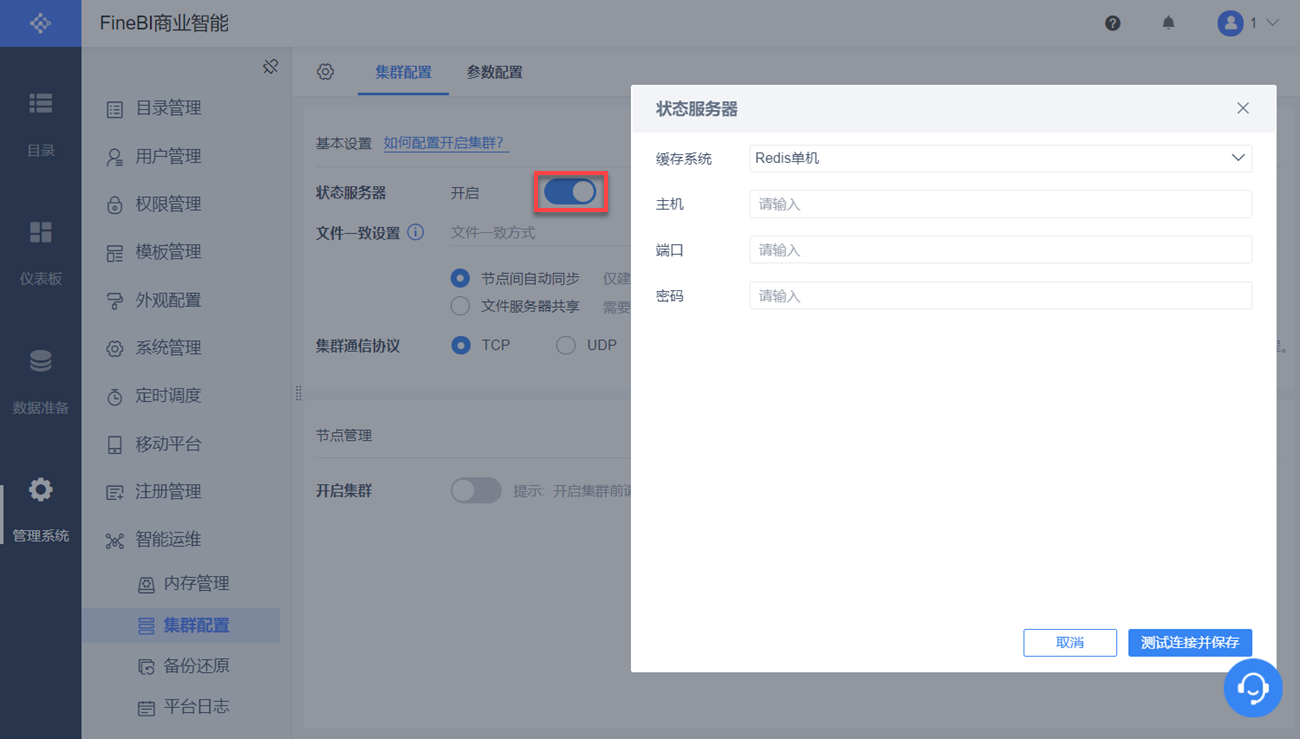Image resolution: width=1300 pixels, height=739 pixels.
Task: Click the sidebar resize handle dots
Action: [298, 393]
